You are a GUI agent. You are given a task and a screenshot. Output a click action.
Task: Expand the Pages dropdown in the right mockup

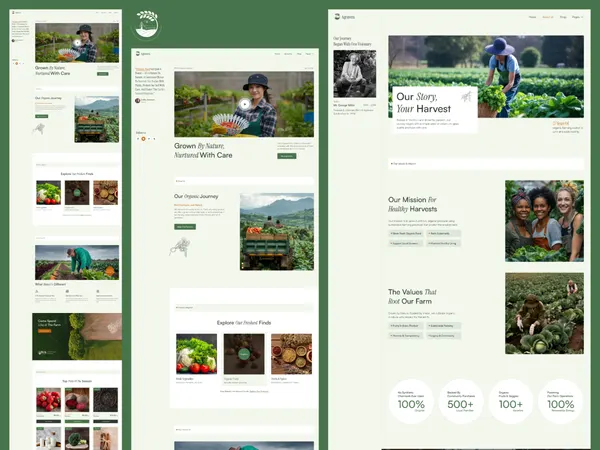(577, 17)
